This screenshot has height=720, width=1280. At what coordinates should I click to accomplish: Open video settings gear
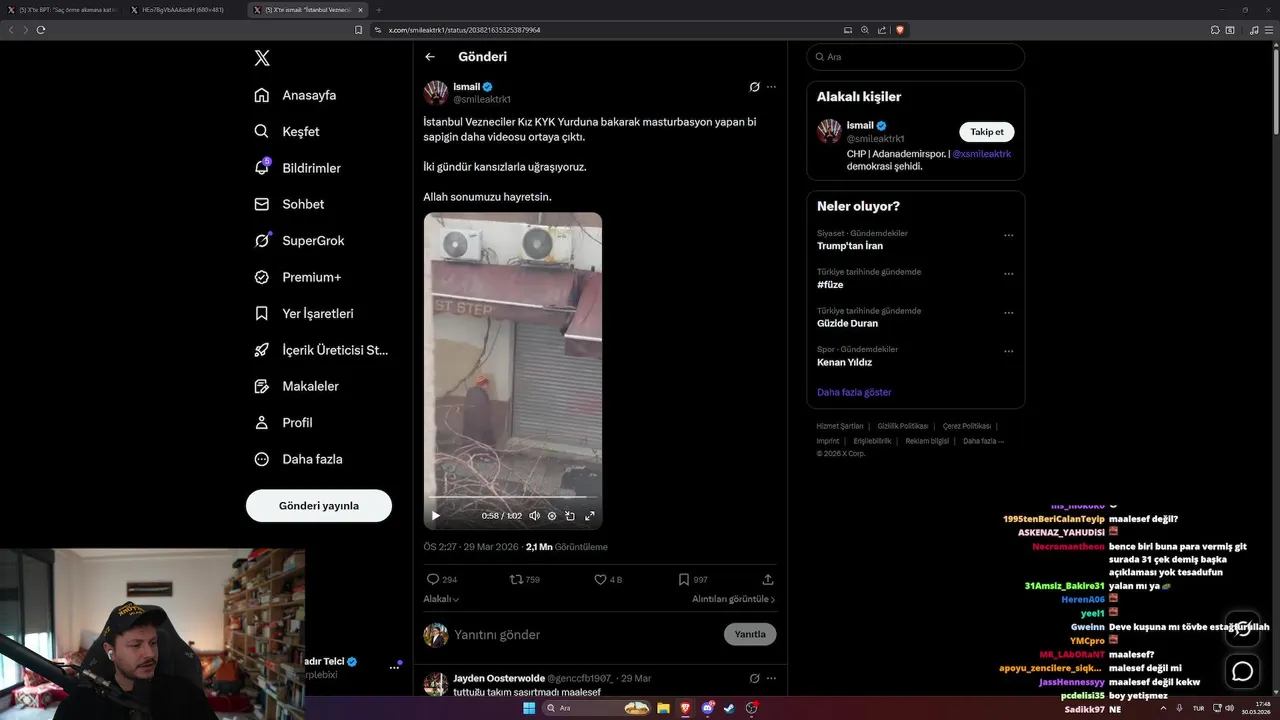[552, 516]
